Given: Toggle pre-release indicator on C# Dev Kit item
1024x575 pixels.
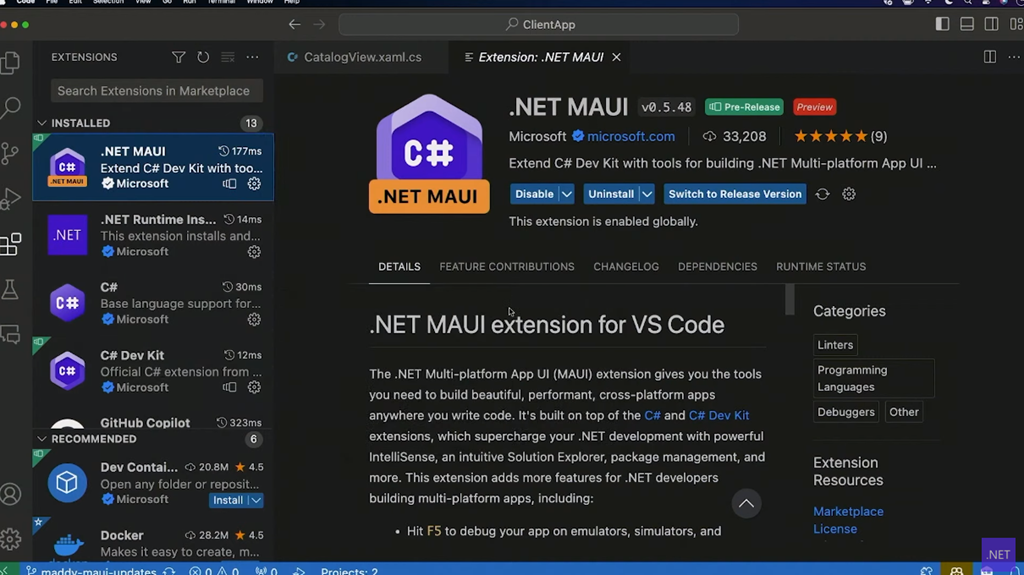Looking at the screenshot, I should tap(229, 387).
